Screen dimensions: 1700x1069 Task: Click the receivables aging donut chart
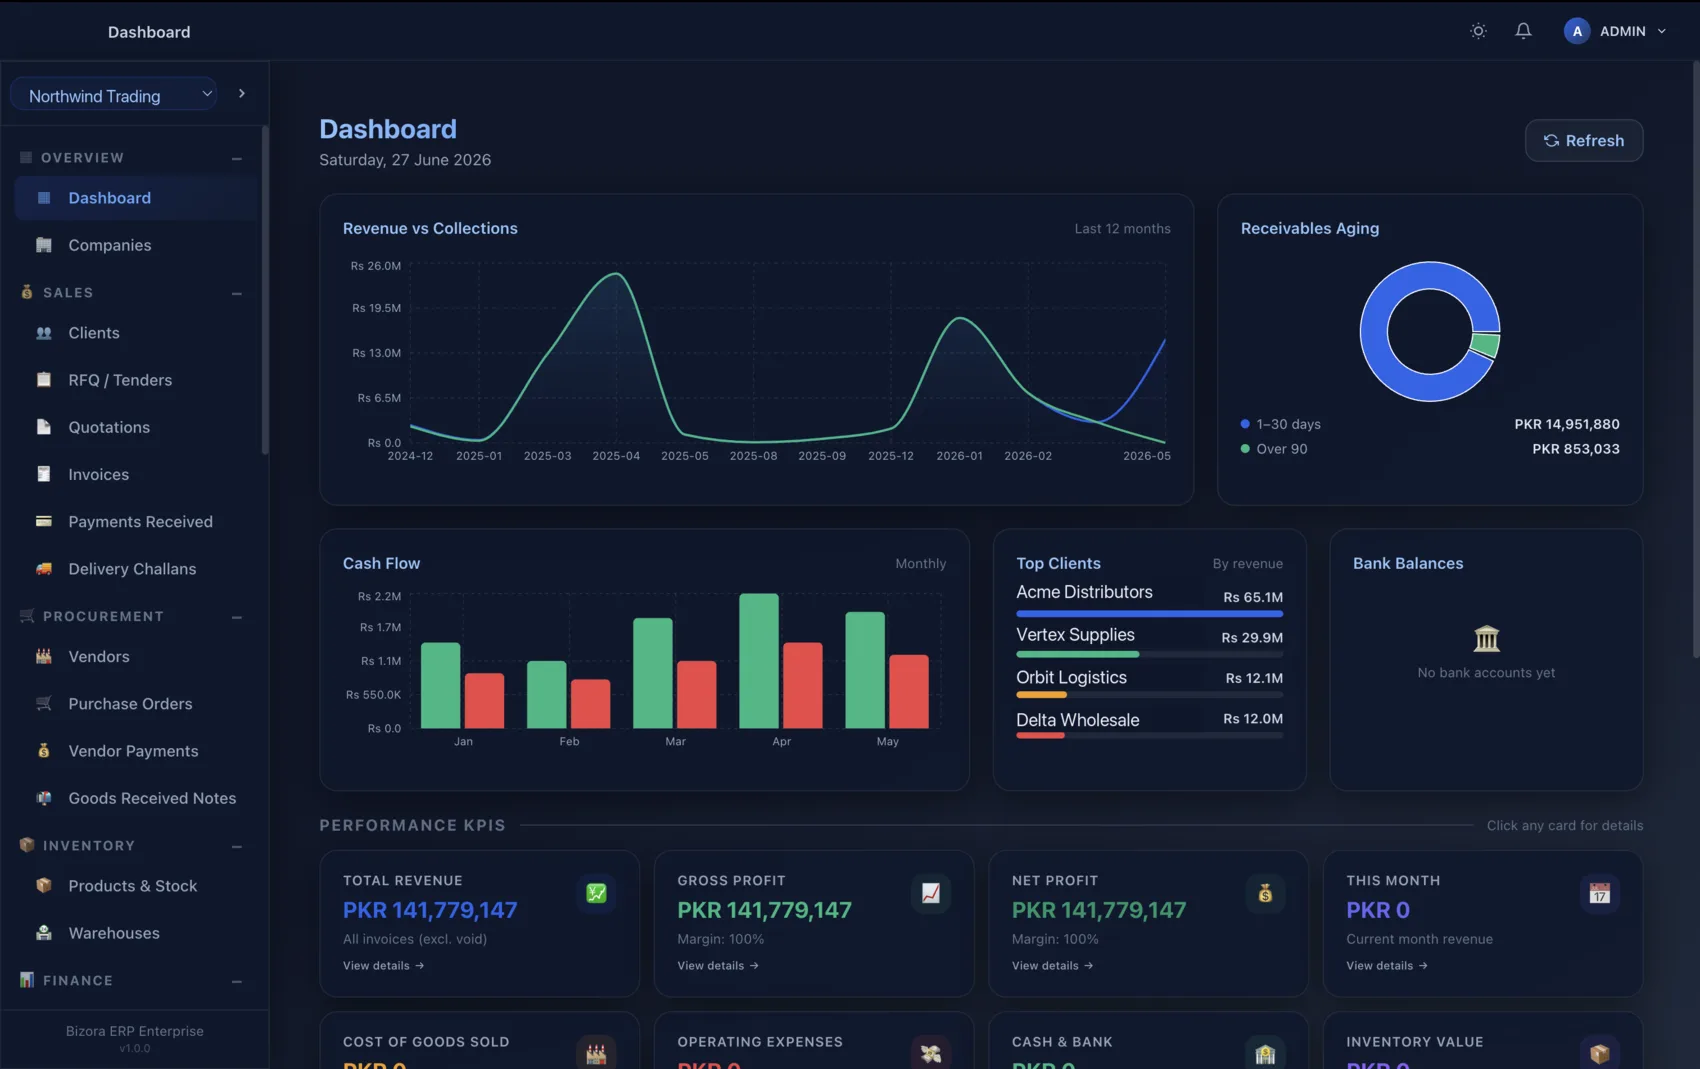click(1429, 332)
